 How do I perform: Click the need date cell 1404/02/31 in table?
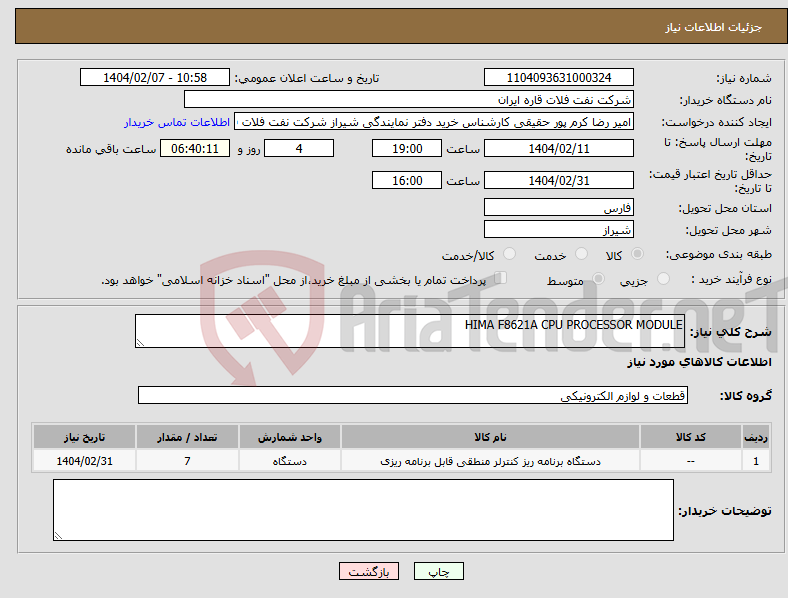click(84, 461)
